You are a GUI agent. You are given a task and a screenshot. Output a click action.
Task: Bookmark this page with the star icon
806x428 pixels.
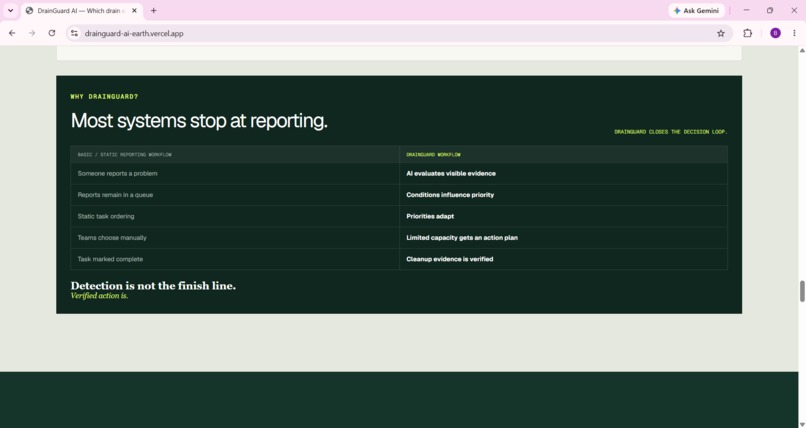coord(721,33)
